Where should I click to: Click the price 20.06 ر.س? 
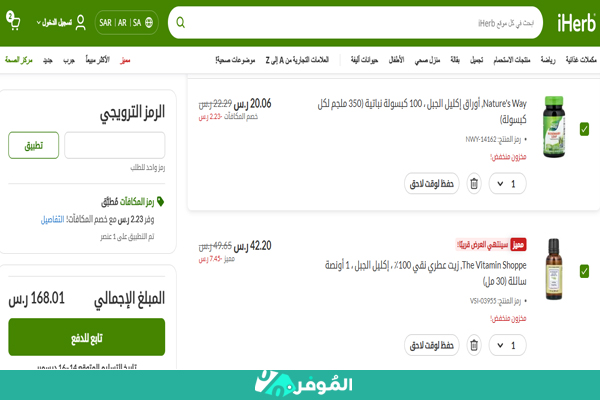pyautogui.click(x=252, y=103)
